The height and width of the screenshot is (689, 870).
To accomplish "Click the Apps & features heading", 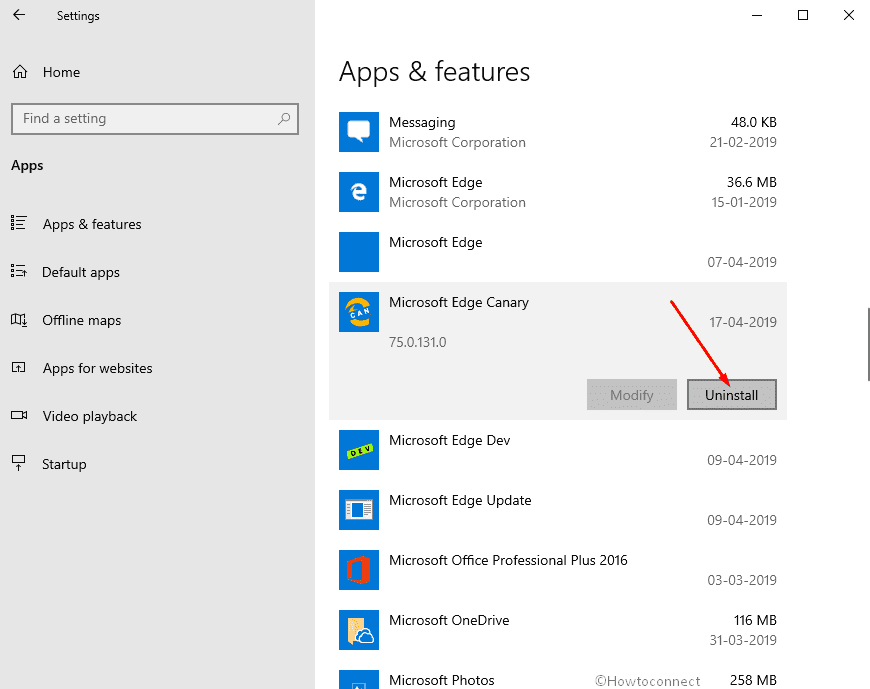I will click(x=434, y=72).
